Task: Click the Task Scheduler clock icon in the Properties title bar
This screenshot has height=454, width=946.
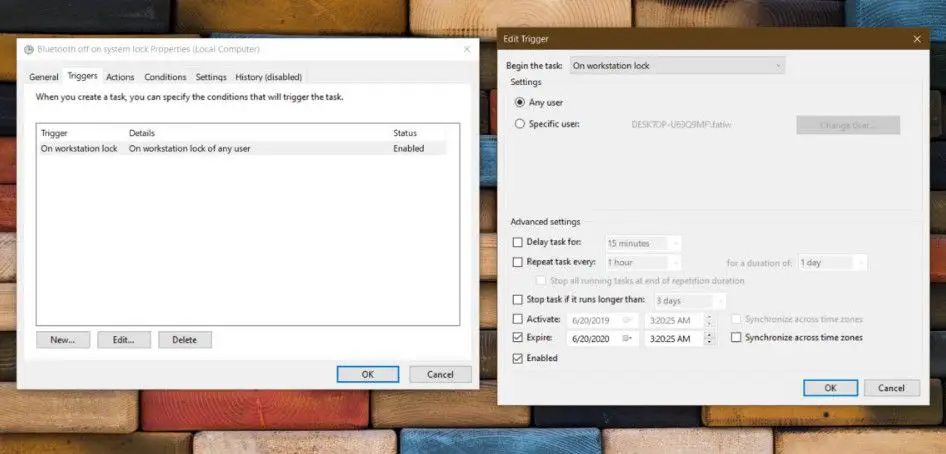Action: pos(28,49)
